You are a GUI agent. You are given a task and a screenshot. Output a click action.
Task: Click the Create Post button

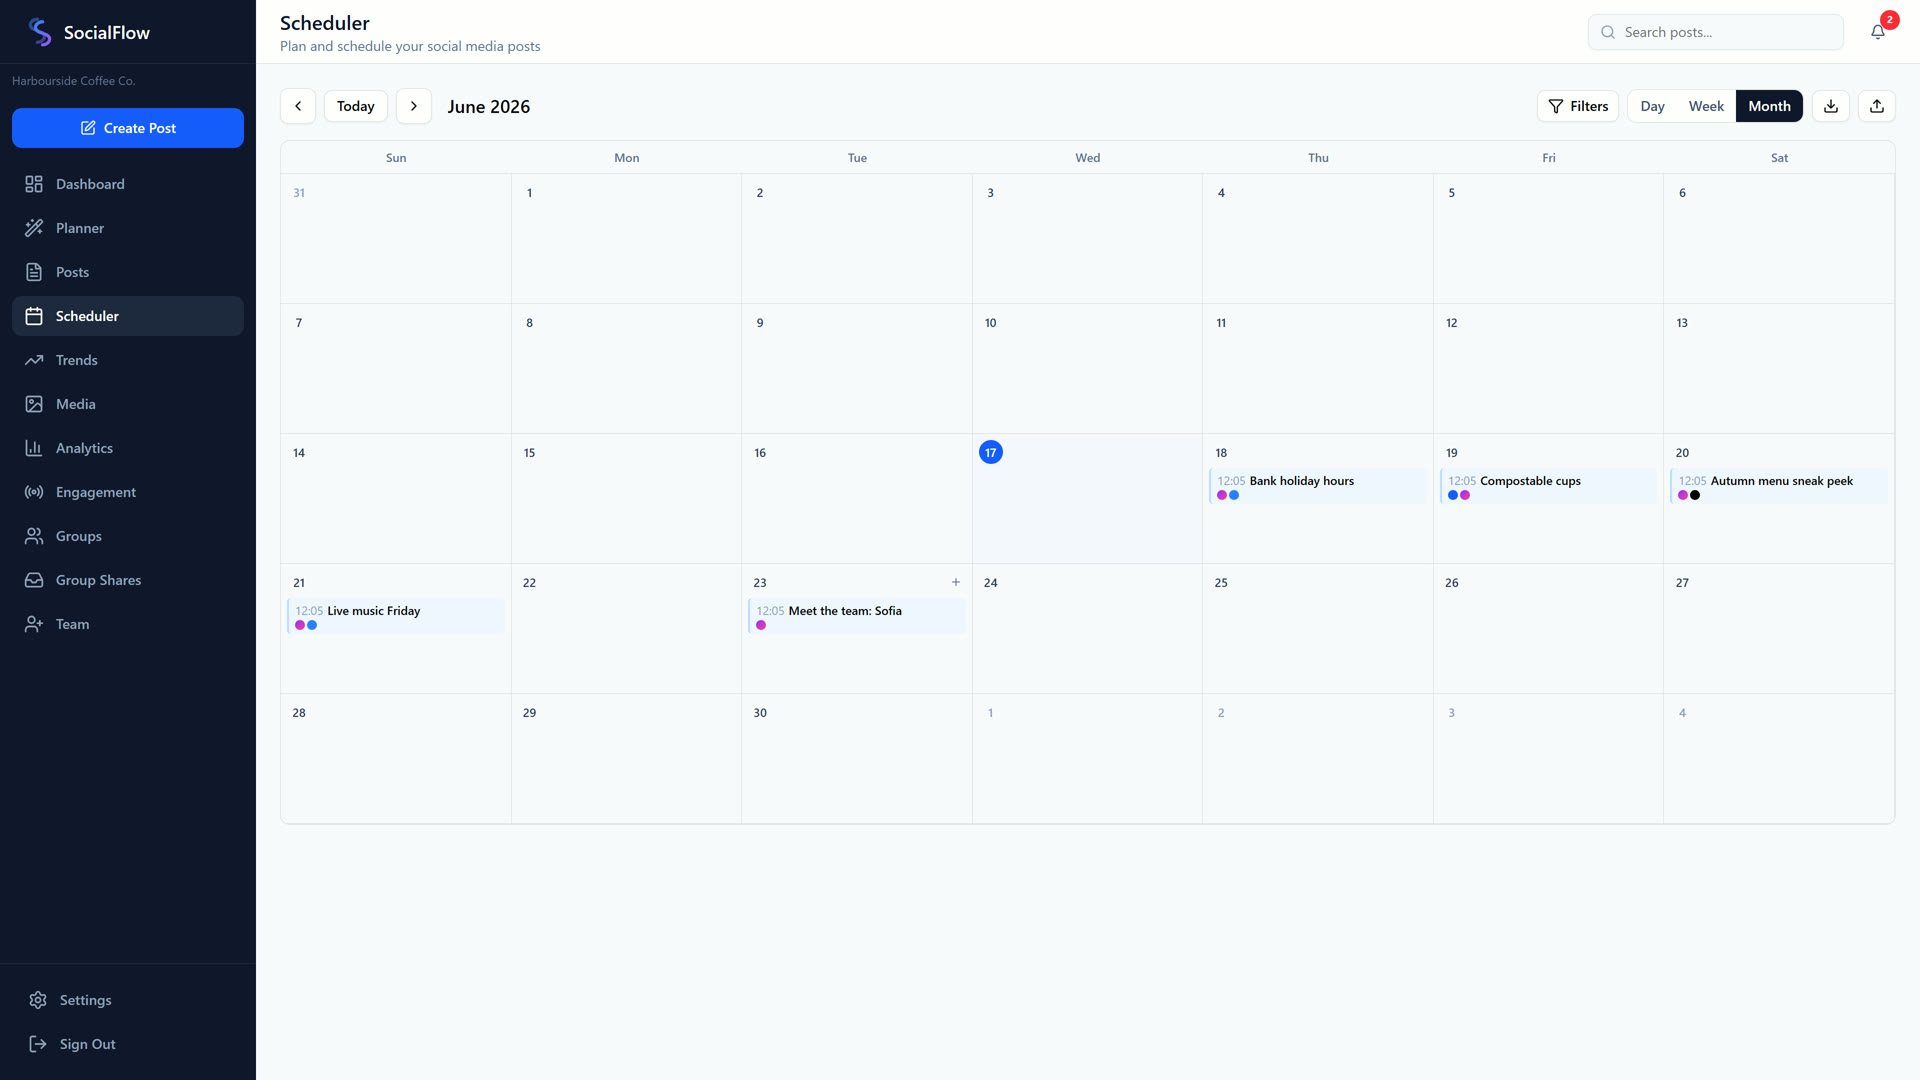click(128, 128)
